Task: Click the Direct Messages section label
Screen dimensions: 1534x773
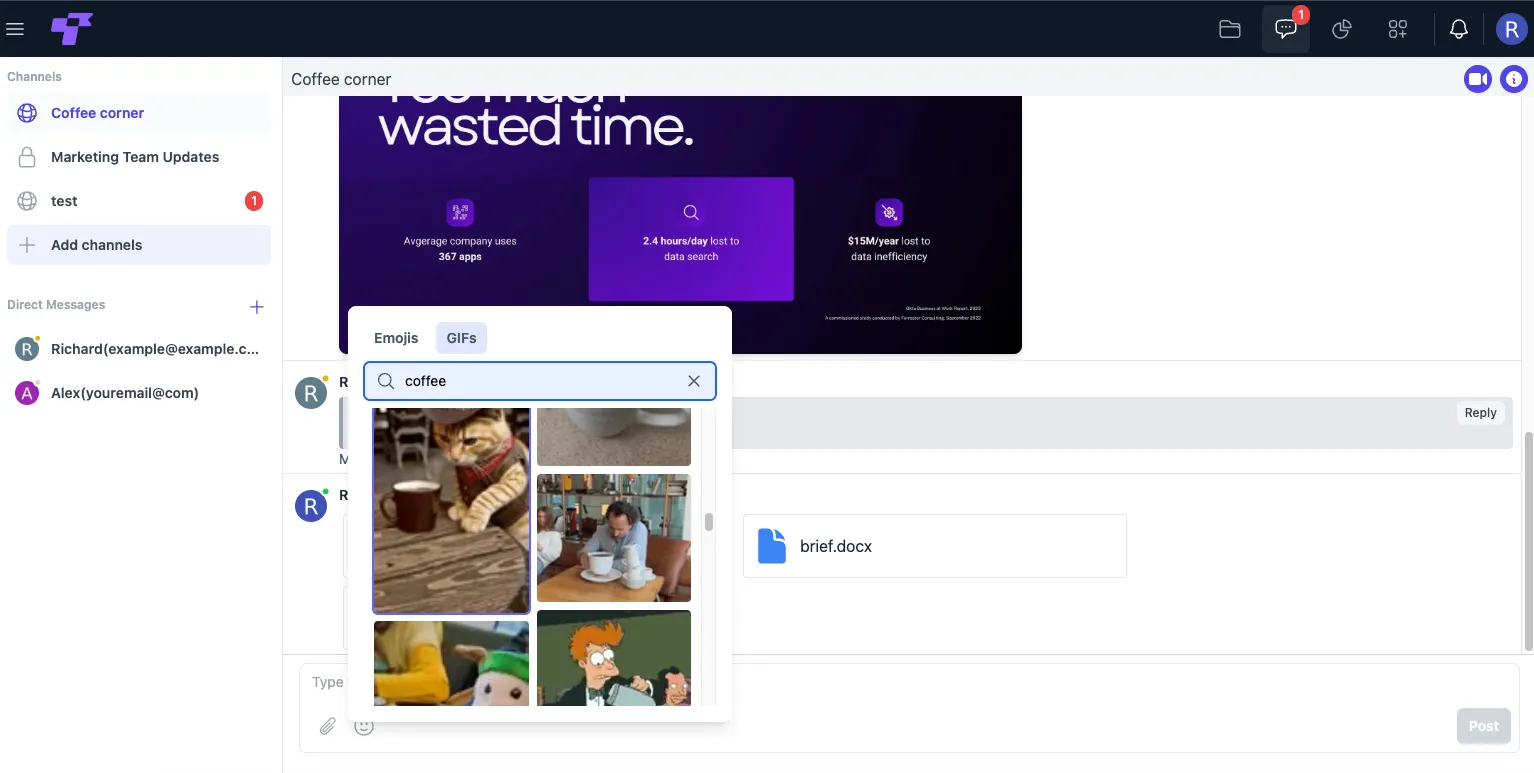Action: 56,305
